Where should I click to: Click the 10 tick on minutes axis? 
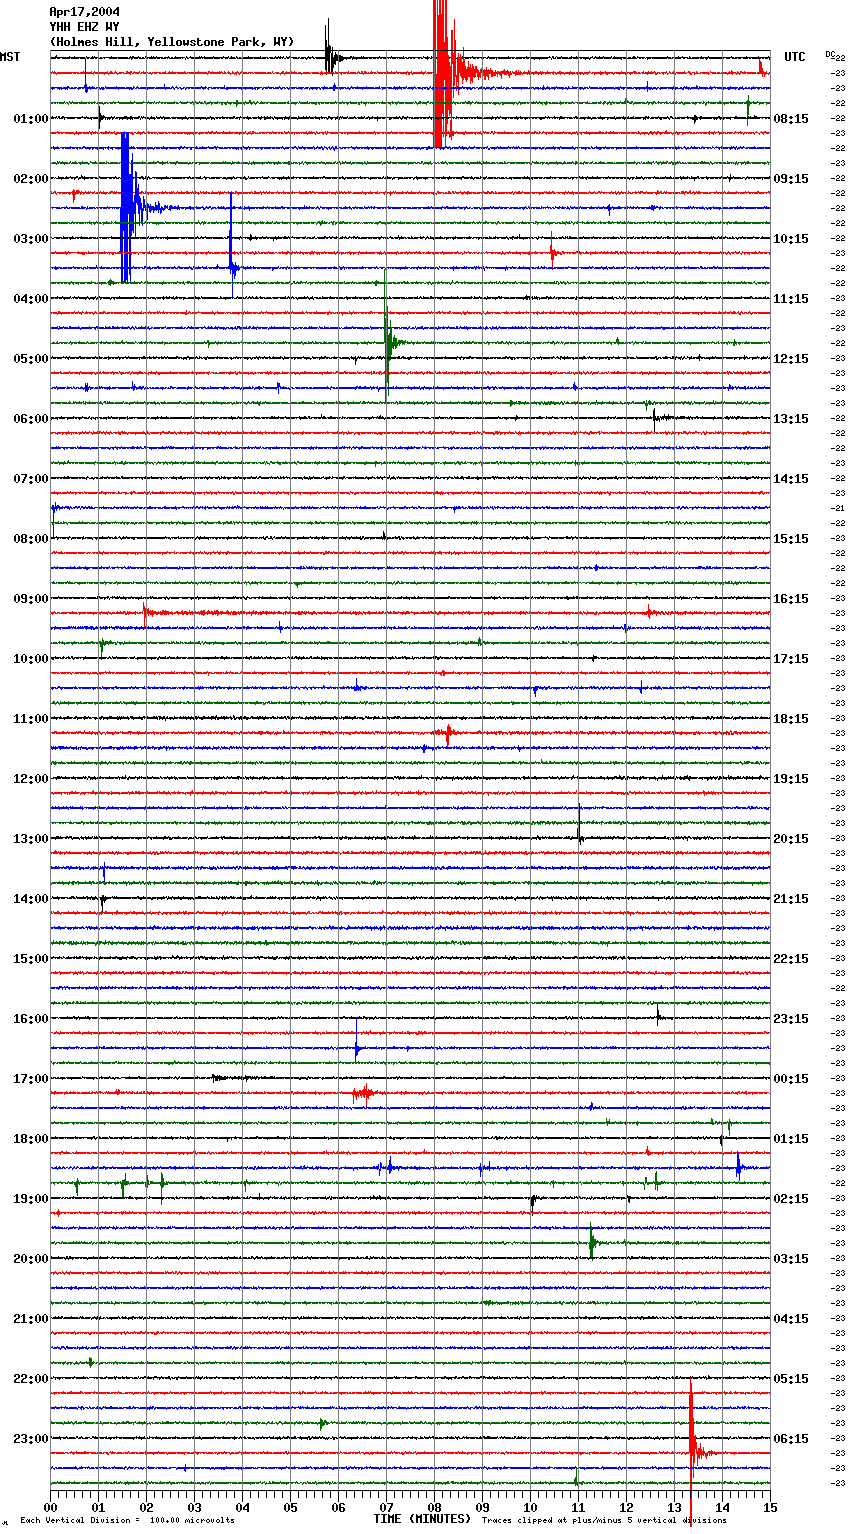(x=530, y=1507)
